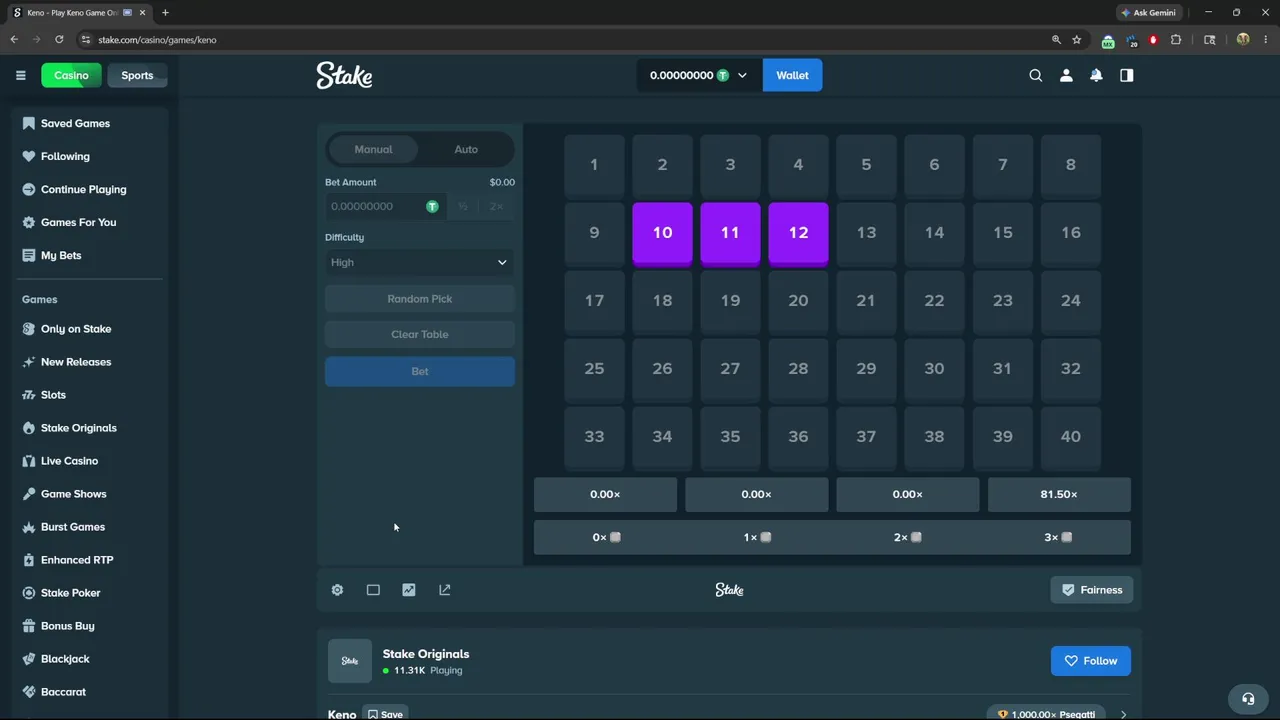The width and height of the screenshot is (1280, 720).
Task: Open the Wallet
Action: 792,75
